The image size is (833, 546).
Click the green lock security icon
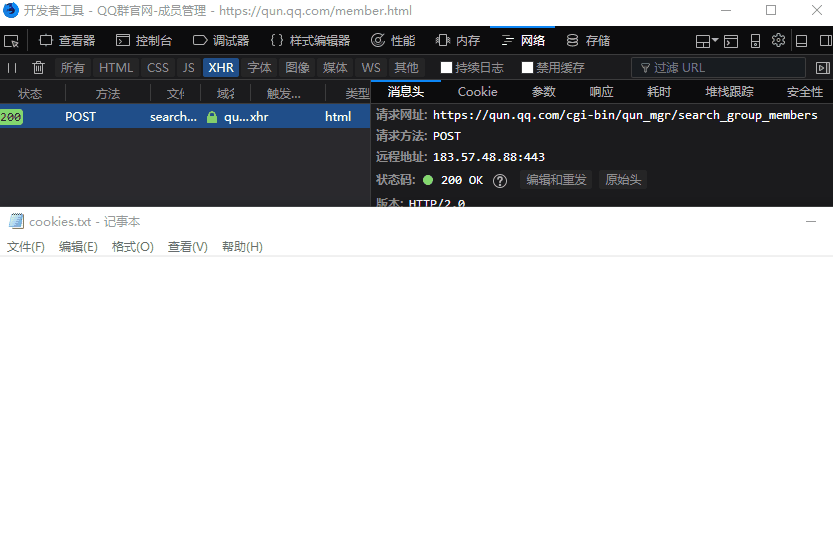[x=212, y=117]
